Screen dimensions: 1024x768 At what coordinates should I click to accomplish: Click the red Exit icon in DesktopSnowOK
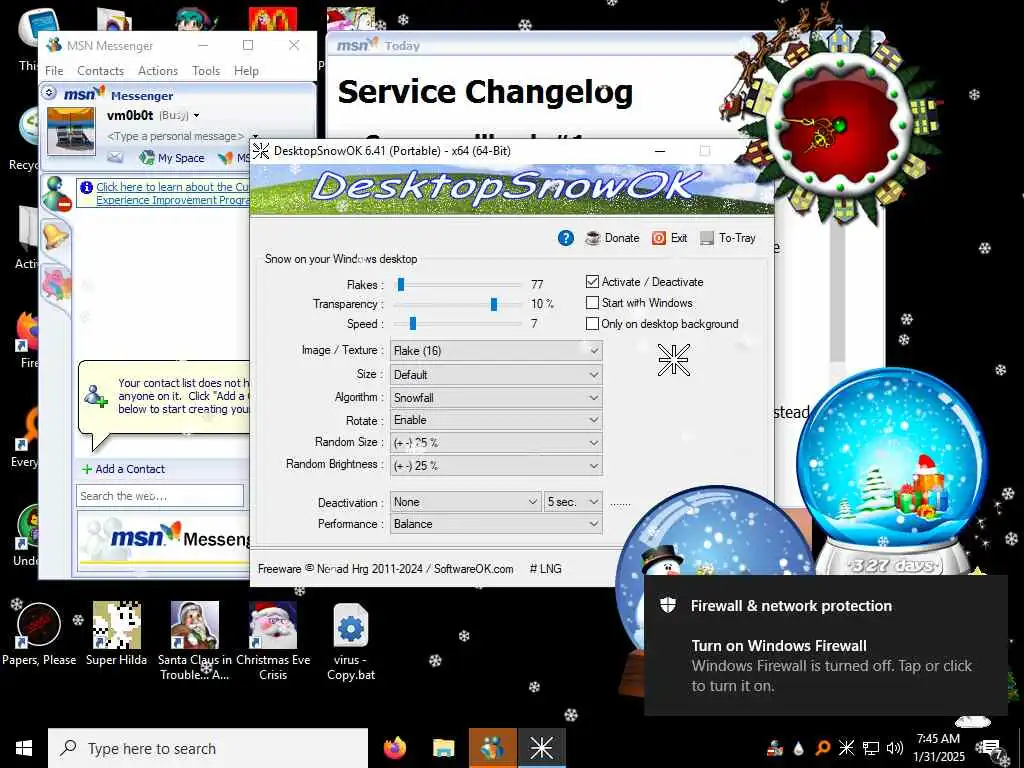(x=659, y=238)
